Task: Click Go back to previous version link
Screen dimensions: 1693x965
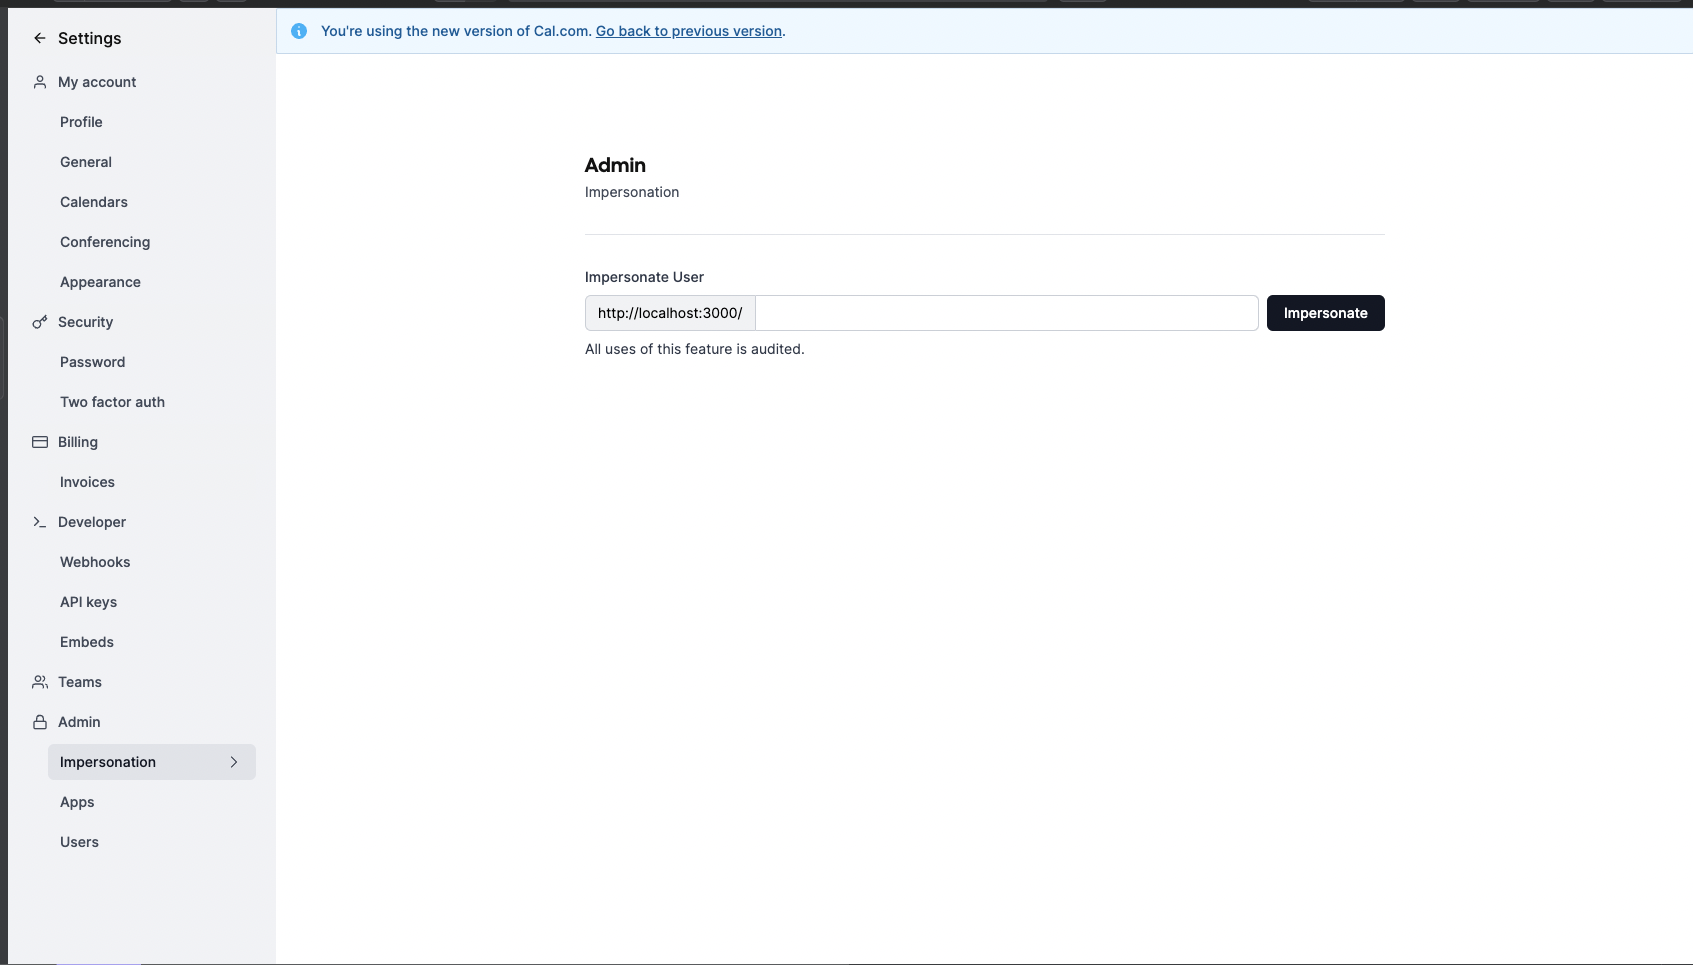Action: pyautogui.click(x=689, y=31)
